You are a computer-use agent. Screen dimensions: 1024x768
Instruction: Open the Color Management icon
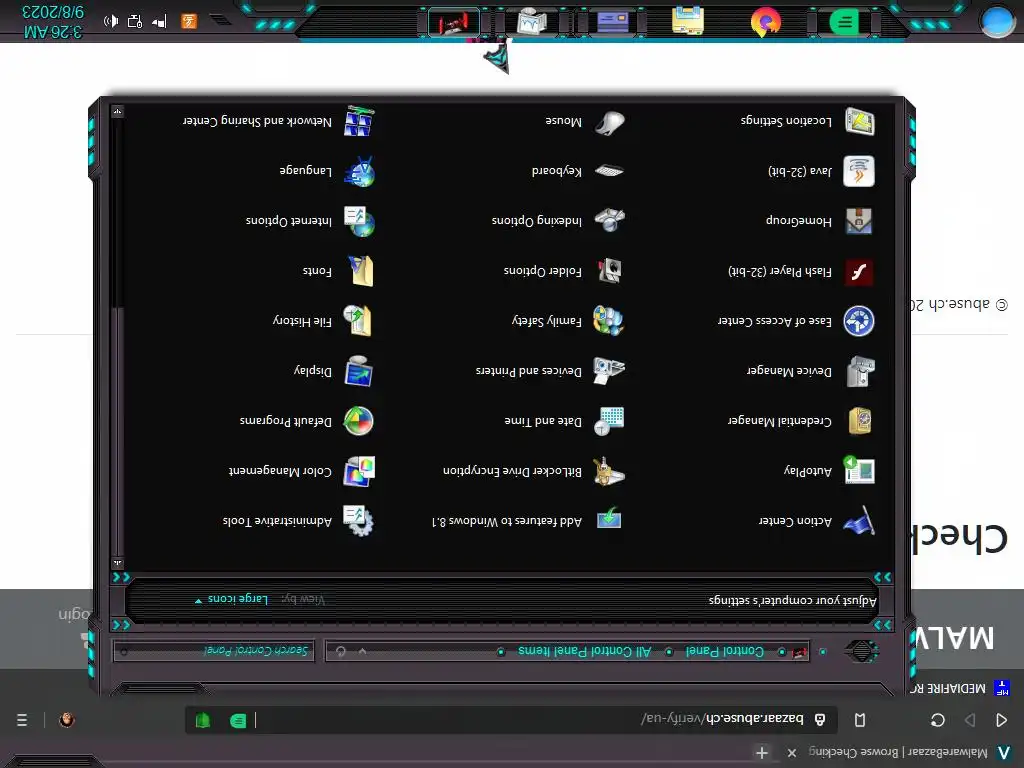click(x=359, y=471)
